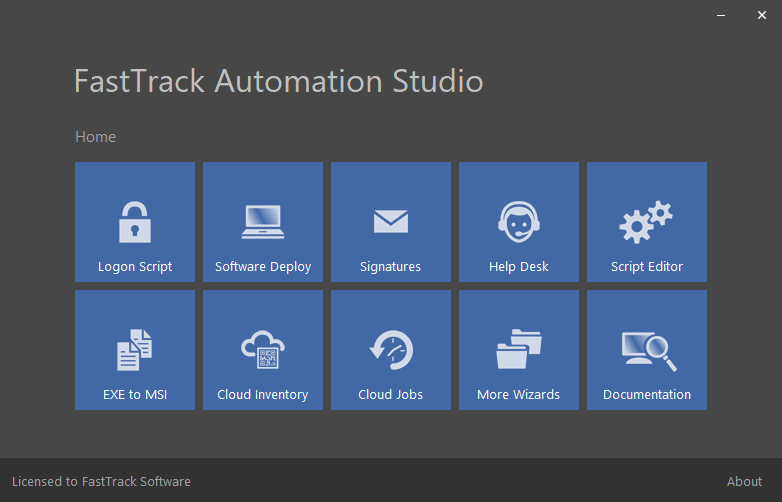Start the EXE to MSI wizard

tap(135, 350)
